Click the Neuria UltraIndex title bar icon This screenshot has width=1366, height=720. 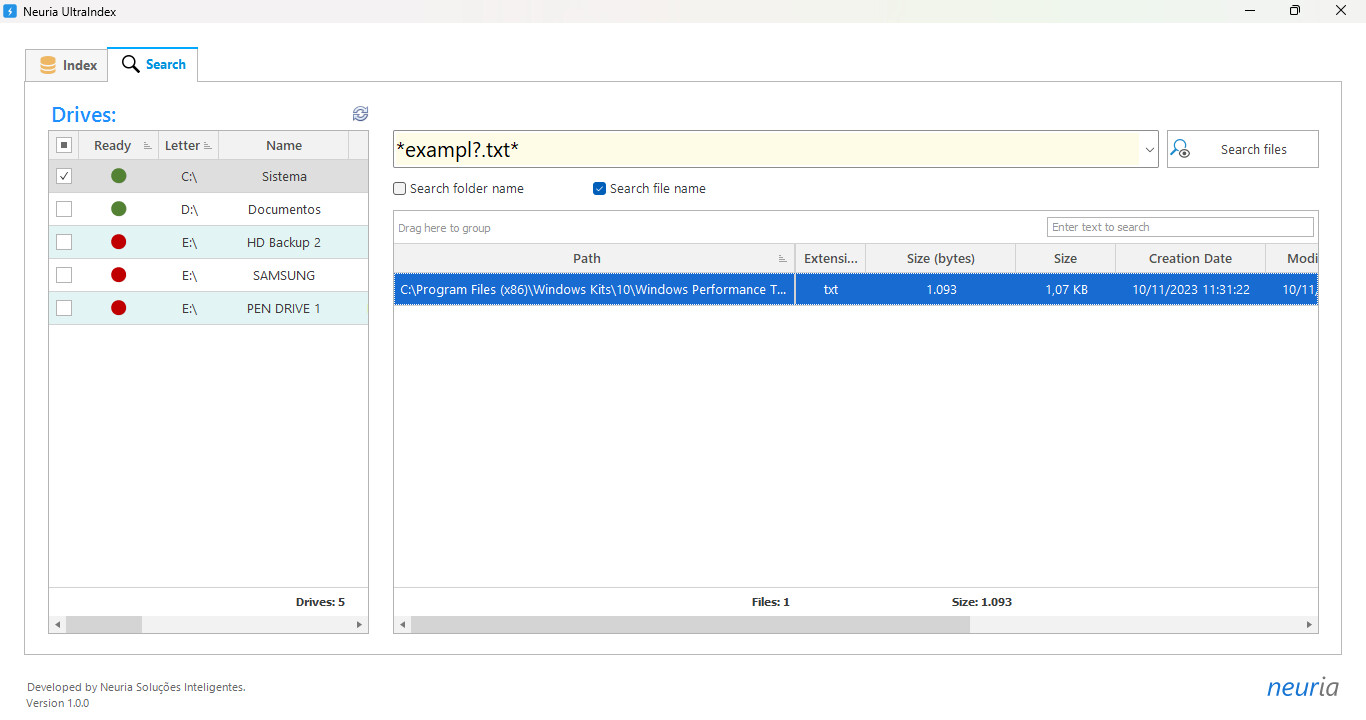pos(9,11)
